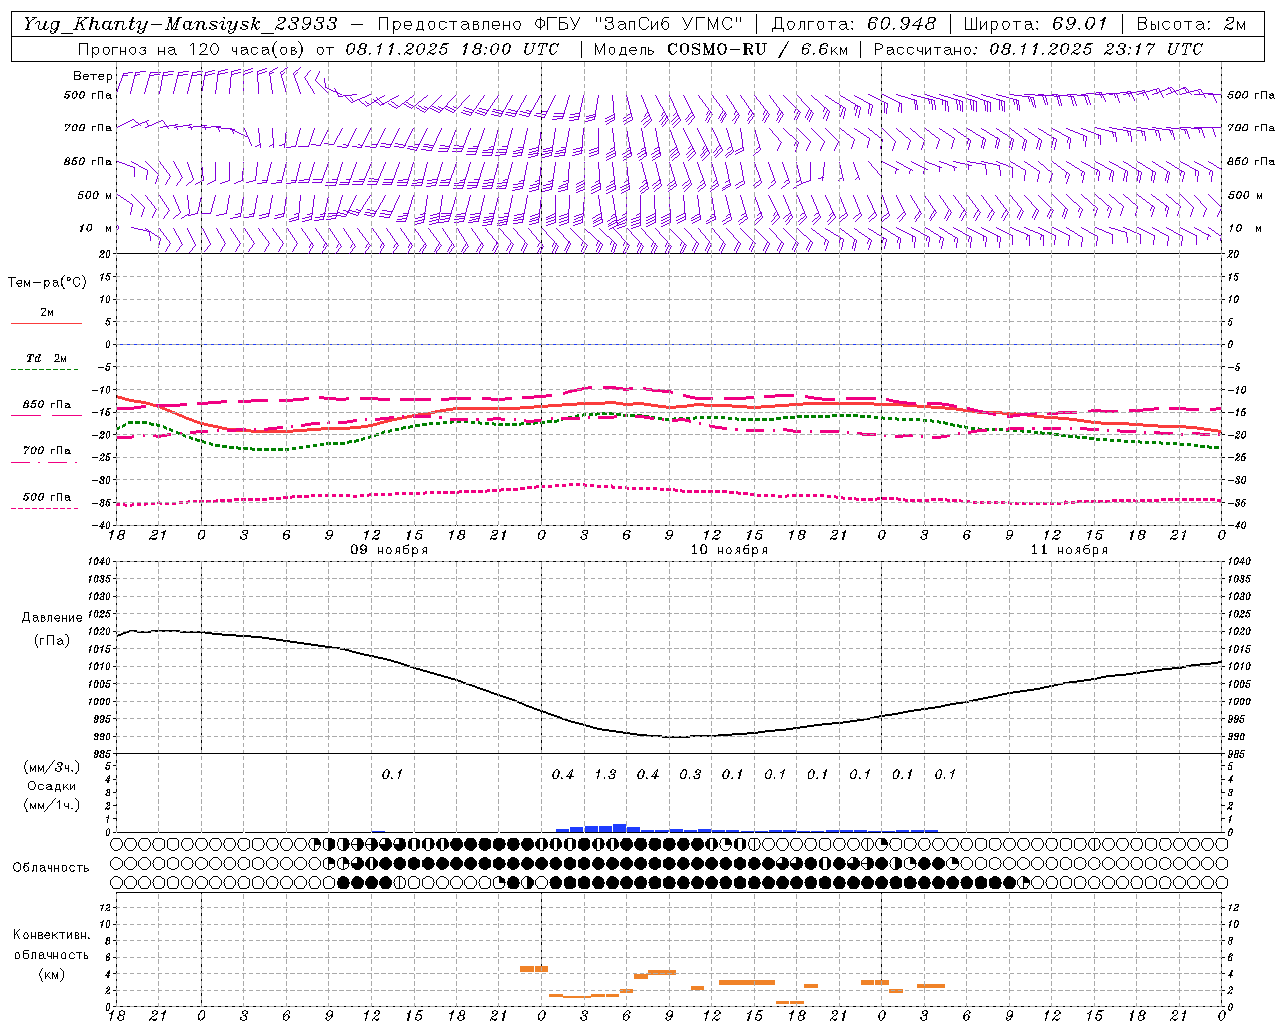The width and height of the screenshot is (1280, 1024).
Task: Select the 1.3 precipitation amount value
Action: [605, 774]
